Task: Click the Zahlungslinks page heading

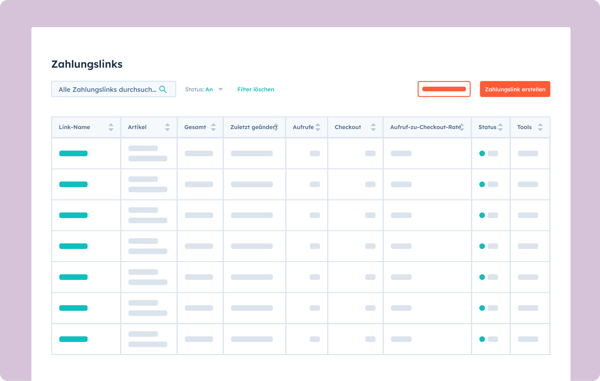Action: click(87, 64)
